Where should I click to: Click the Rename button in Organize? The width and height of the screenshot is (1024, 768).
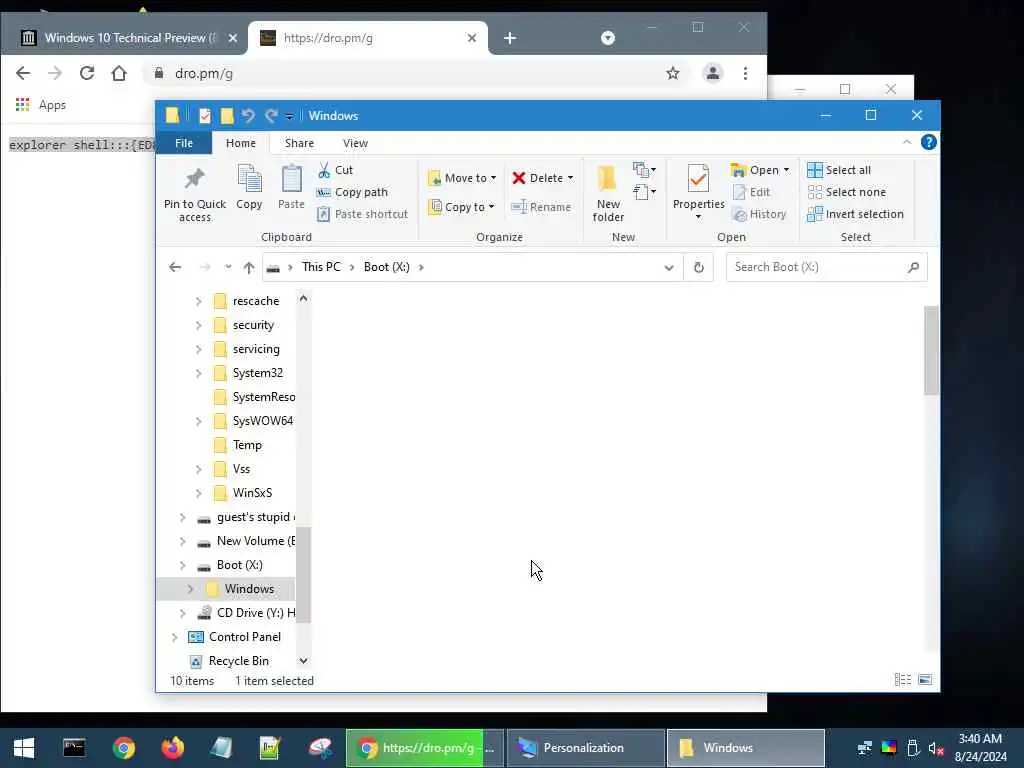pyautogui.click(x=541, y=207)
